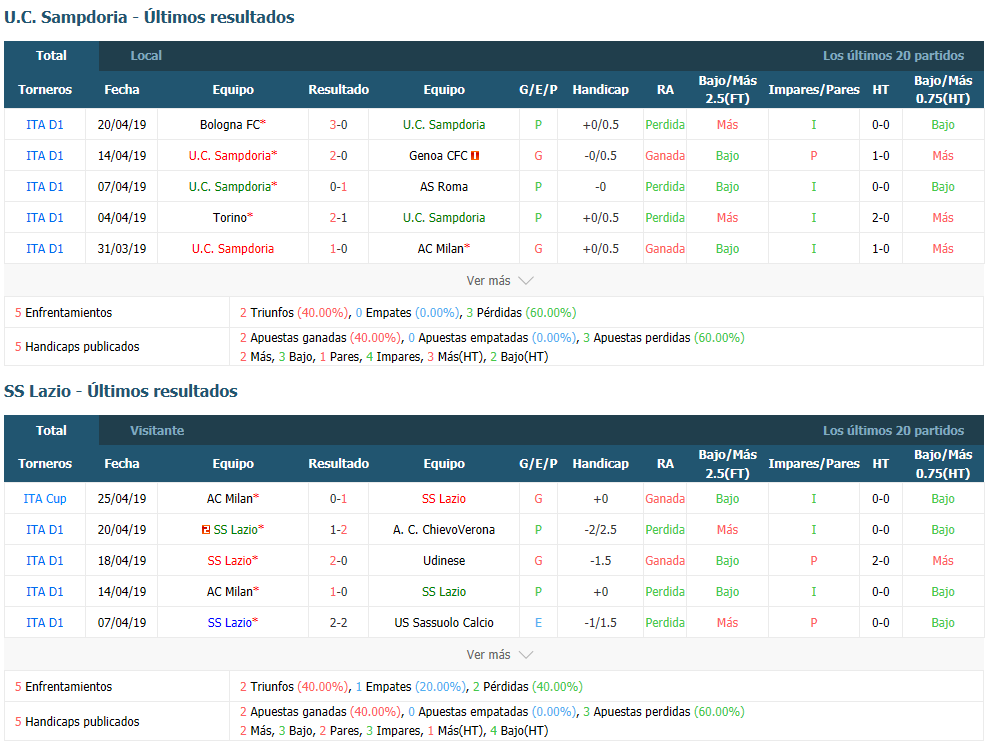This screenshot has width=995, height=747.
Task: Select Bologna FC team name
Action: point(230,125)
